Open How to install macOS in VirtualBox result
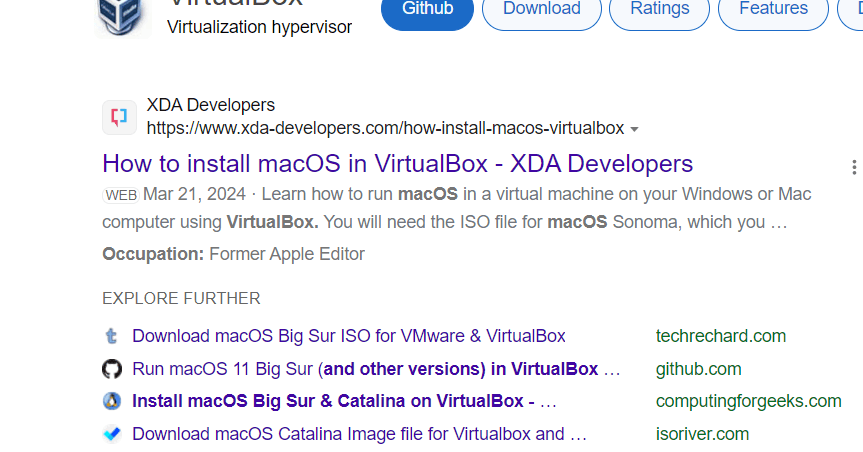The height and width of the screenshot is (452, 863). coord(397,164)
